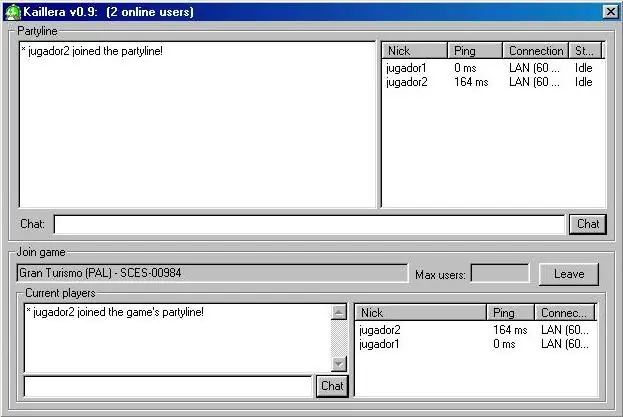This screenshot has height=417, width=623.
Task: Select jugador2 in Current players list
Action: pyautogui.click(x=380, y=330)
